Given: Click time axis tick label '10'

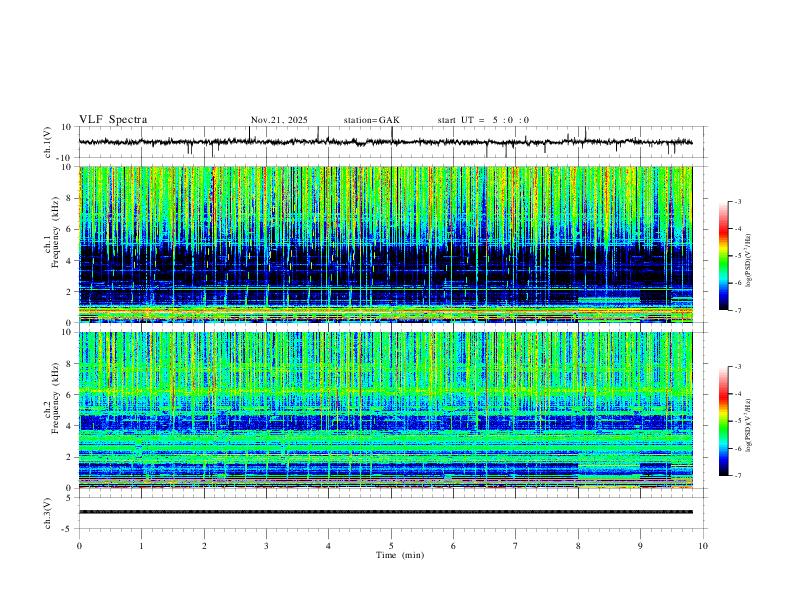Looking at the screenshot, I should (x=703, y=546).
